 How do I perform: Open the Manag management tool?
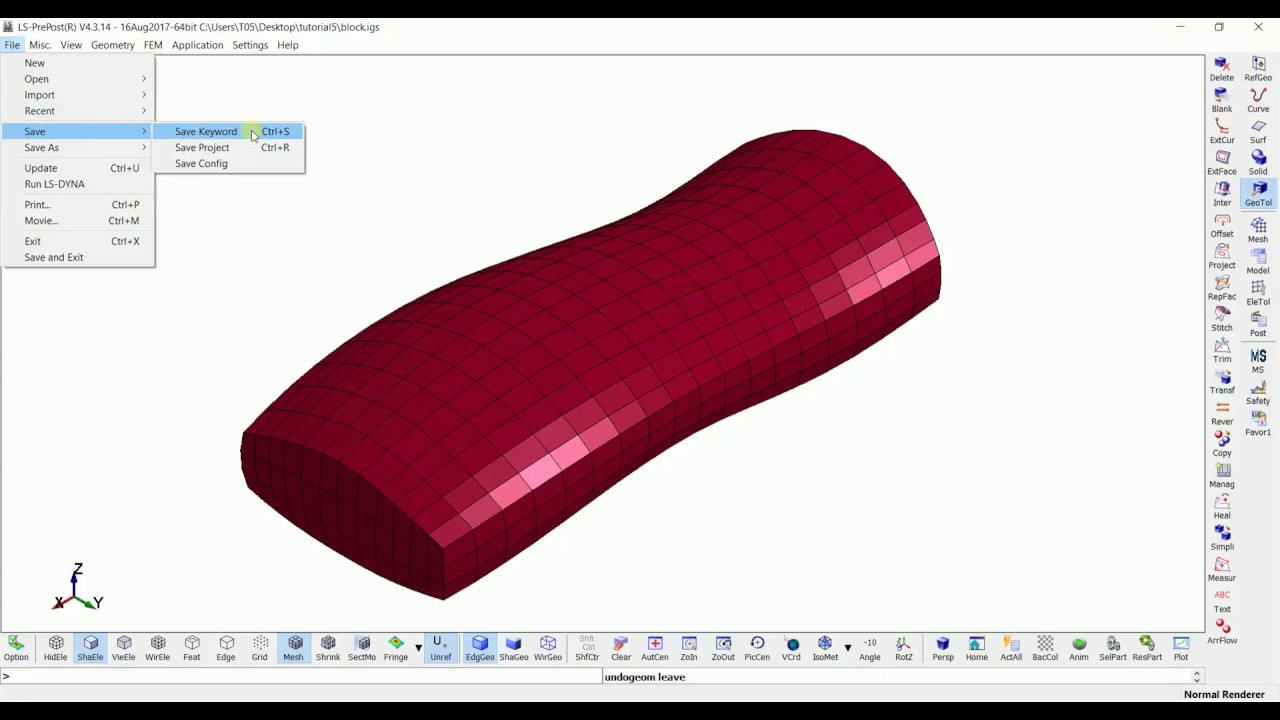(1222, 474)
